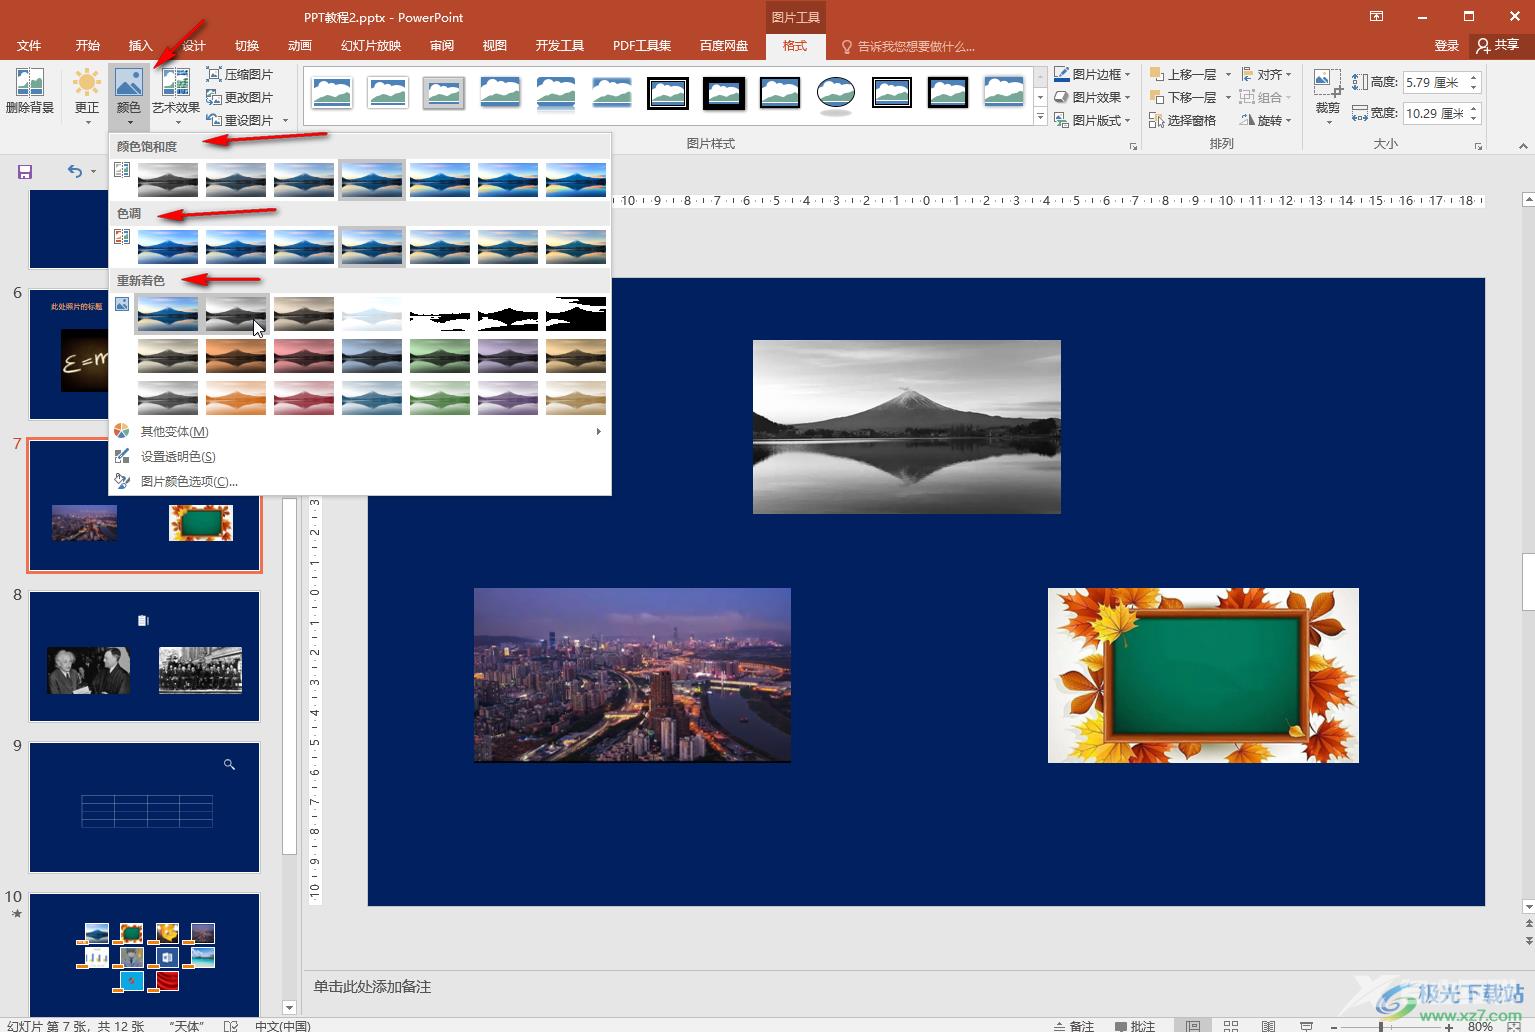
Task: Switch to Reading view icon
Action: (1268, 1025)
